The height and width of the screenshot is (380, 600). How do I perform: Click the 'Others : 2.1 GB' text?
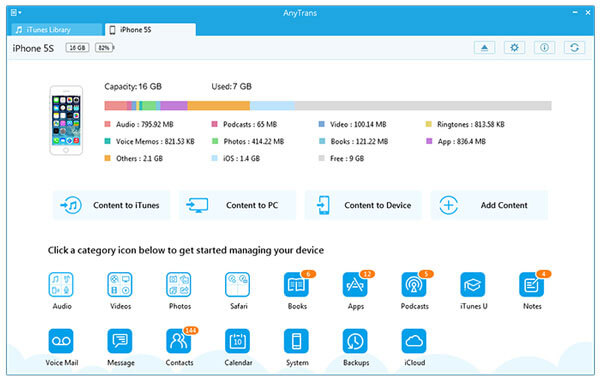(x=139, y=158)
